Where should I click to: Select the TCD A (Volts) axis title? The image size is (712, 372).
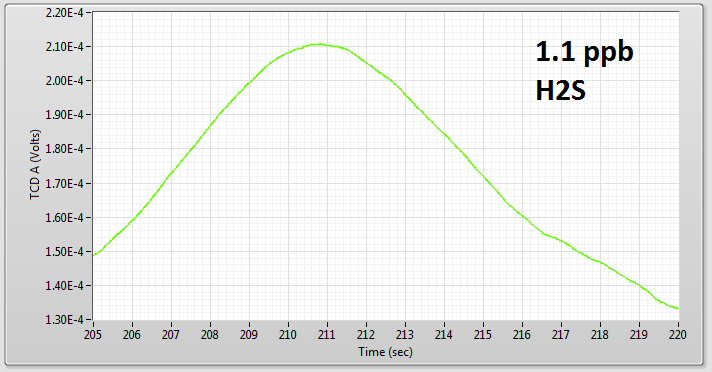point(35,164)
